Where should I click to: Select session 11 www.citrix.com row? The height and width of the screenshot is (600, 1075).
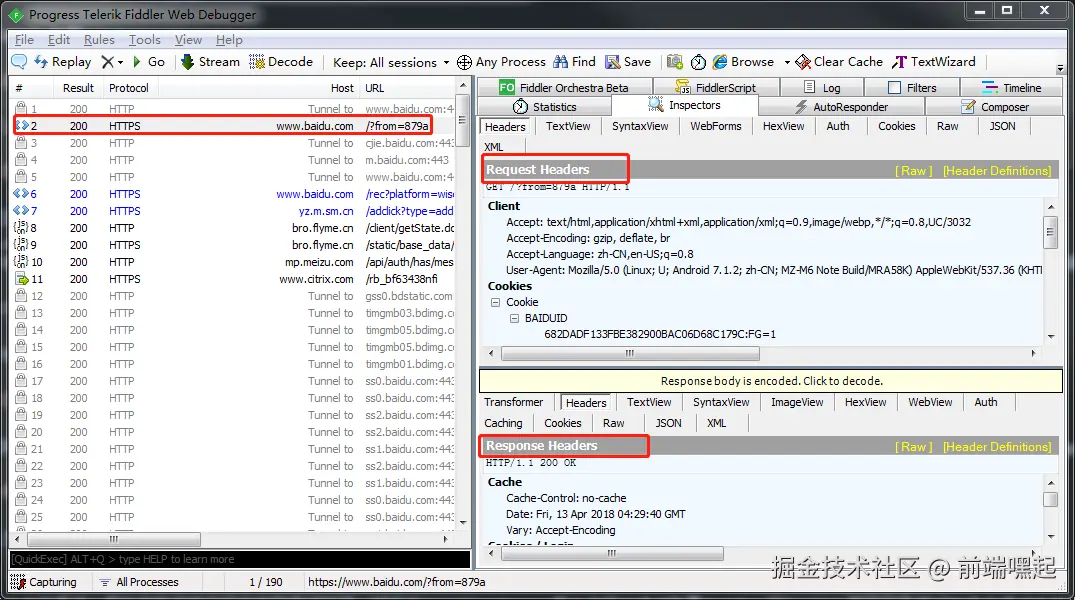point(233,279)
